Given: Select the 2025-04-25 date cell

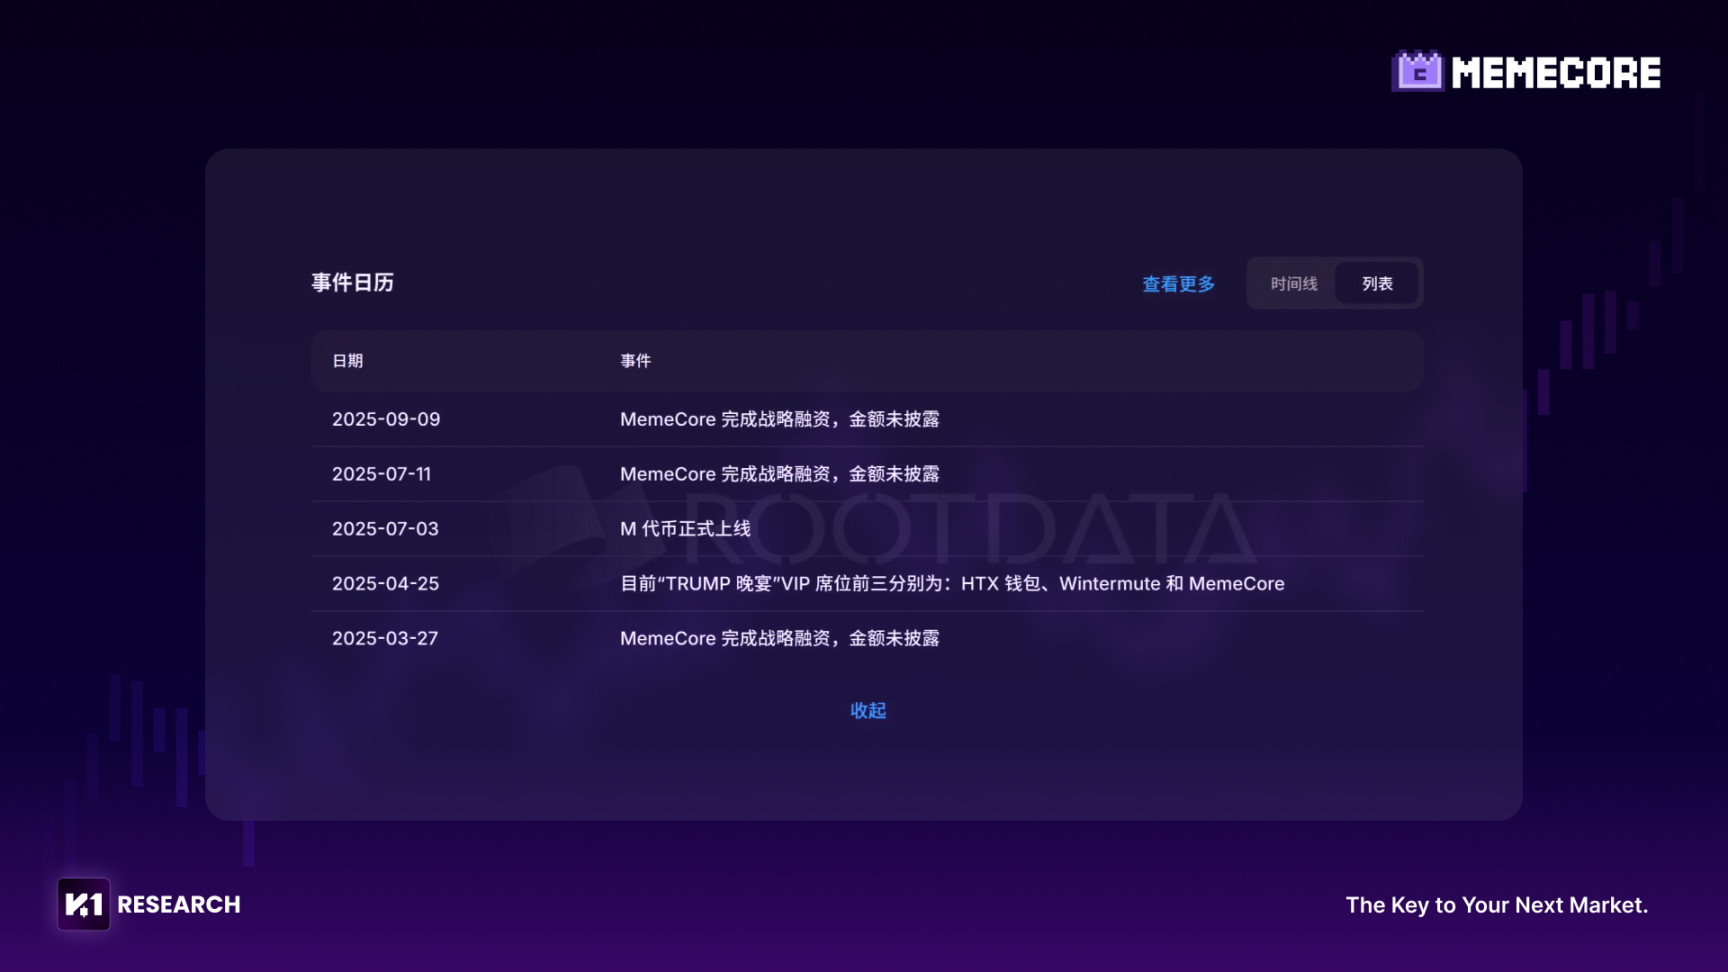Looking at the screenshot, I should tap(385, 584).
